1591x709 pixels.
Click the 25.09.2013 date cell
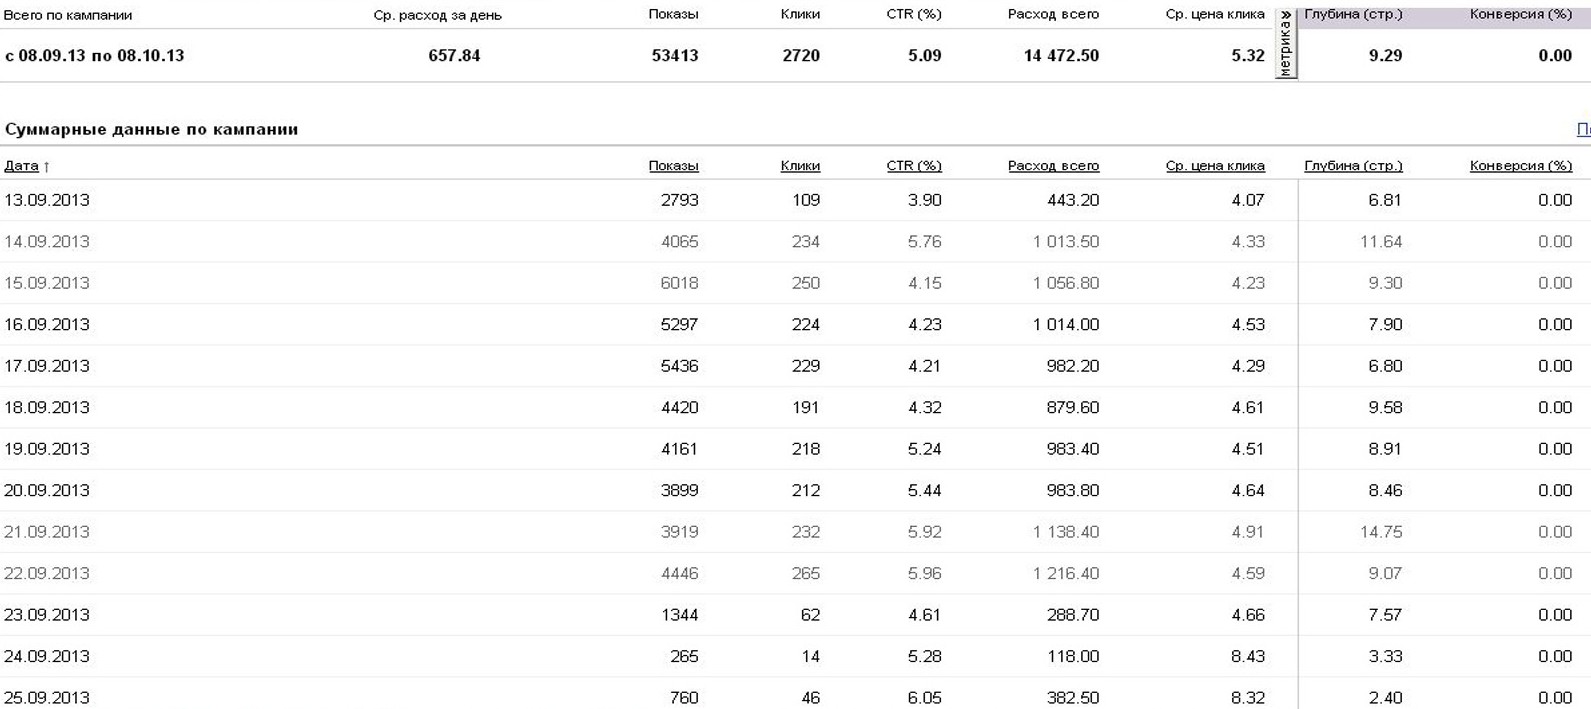point(47,697)
